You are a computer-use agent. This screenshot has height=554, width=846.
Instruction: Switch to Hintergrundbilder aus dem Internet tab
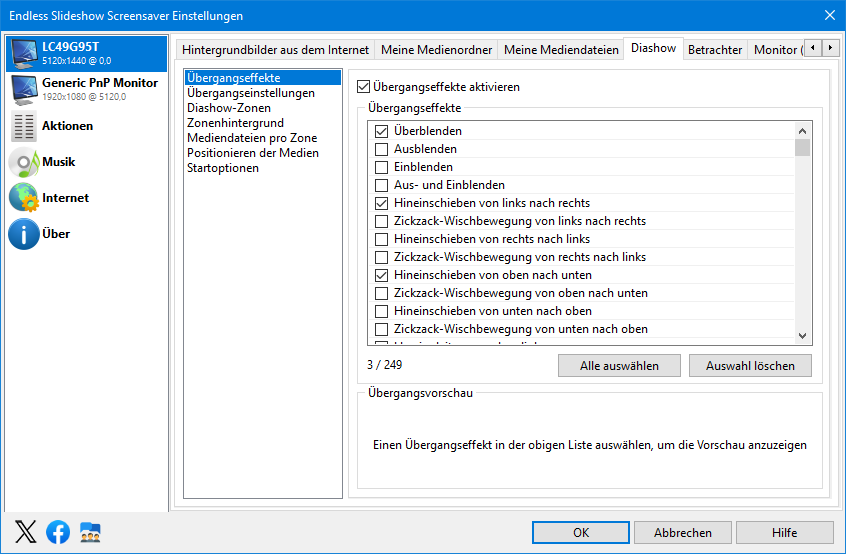point(275,50)
